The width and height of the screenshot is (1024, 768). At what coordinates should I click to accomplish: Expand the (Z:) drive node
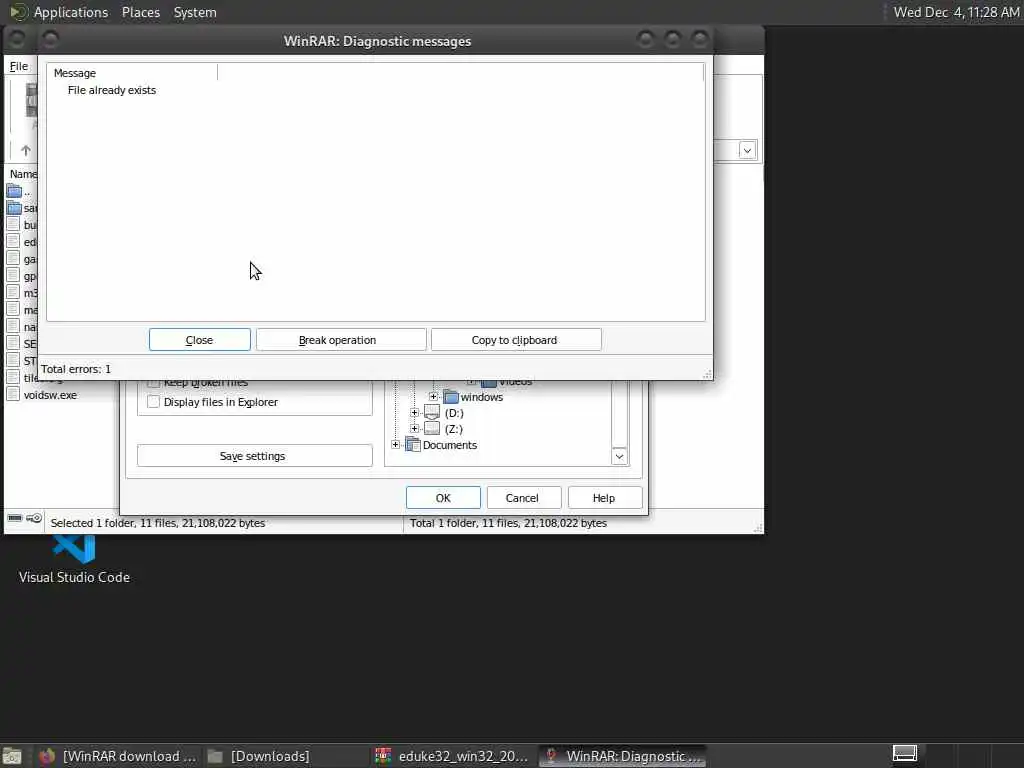(414, 429)
